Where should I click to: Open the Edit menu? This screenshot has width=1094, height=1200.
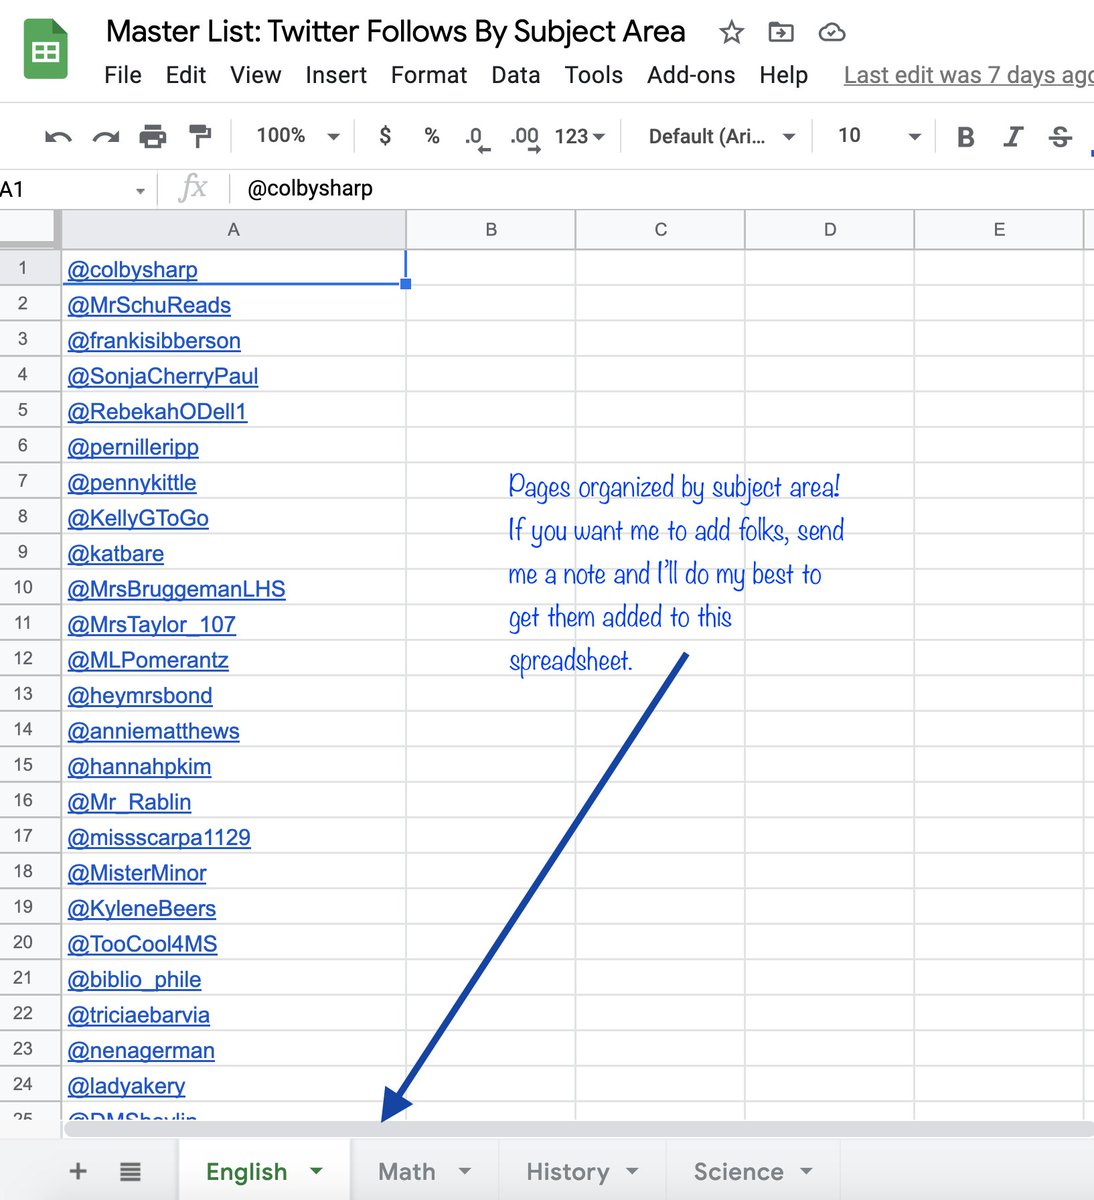(186, 75)
